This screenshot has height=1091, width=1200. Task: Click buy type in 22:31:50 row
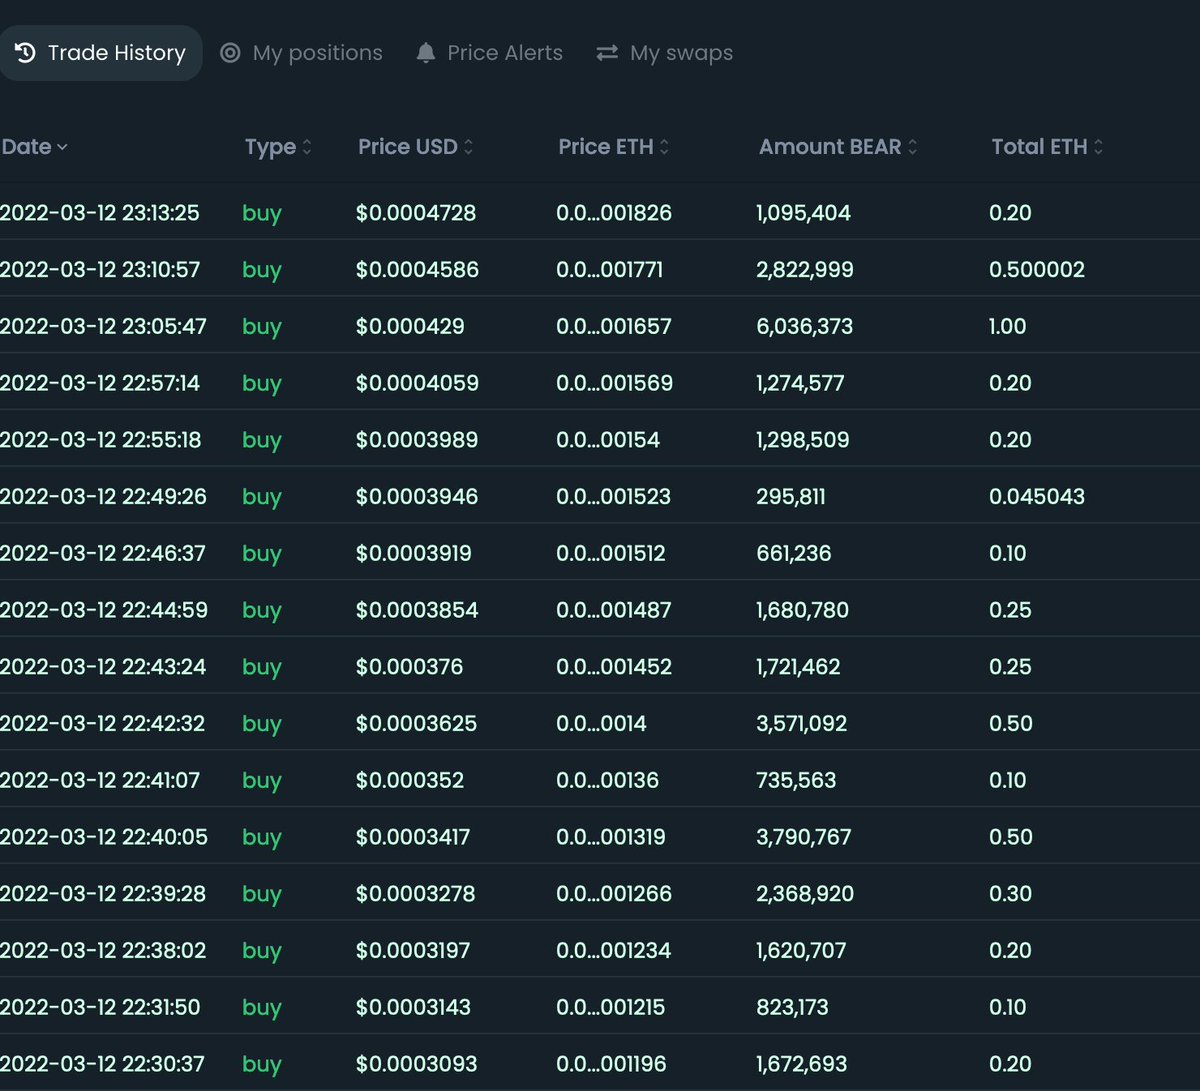pos(262,1008)
